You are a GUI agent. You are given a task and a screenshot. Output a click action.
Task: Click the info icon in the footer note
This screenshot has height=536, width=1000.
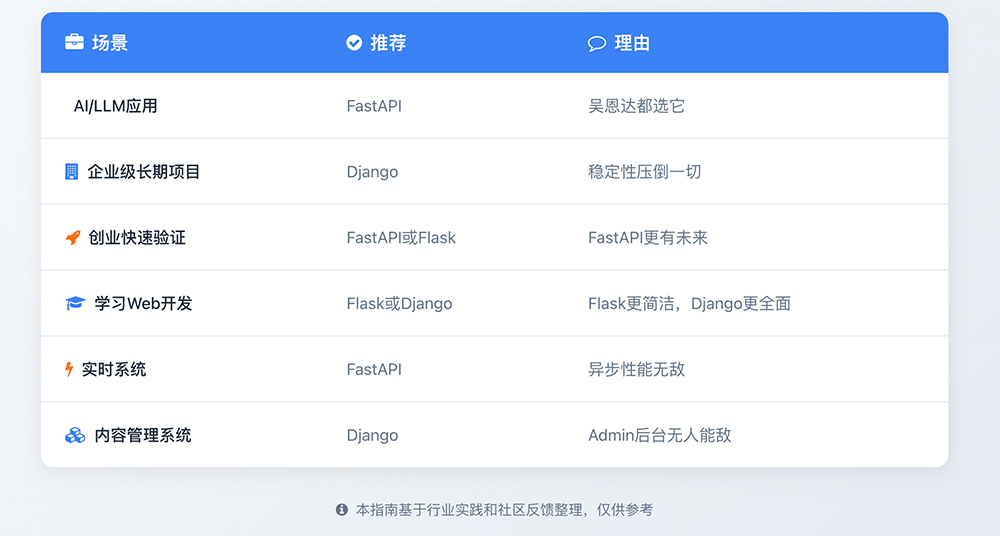(x=342, y=510)
